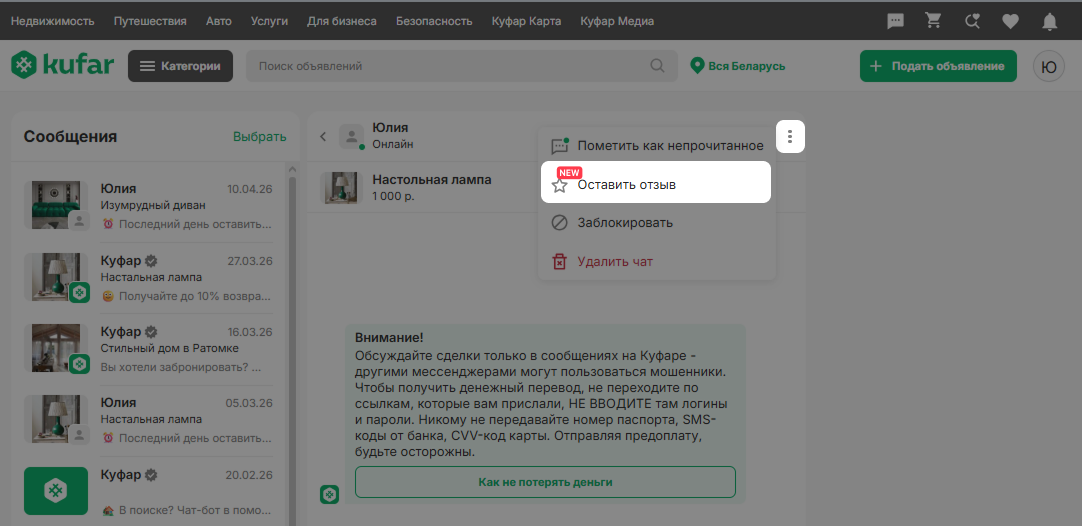Change region via Вся Беларусь
Image resolution: width=1082 pixels, height=526 pixels.
pos(738,66)
